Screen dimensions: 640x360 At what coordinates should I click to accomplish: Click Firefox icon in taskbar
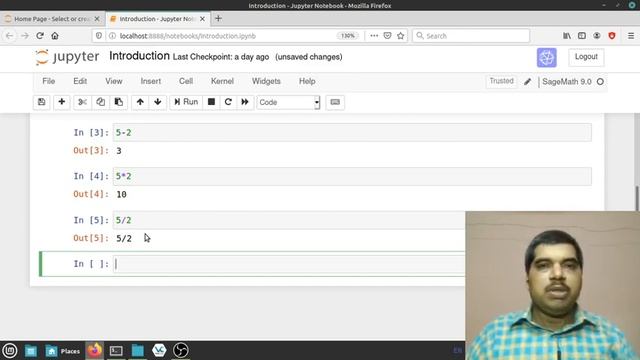point(95,350)
